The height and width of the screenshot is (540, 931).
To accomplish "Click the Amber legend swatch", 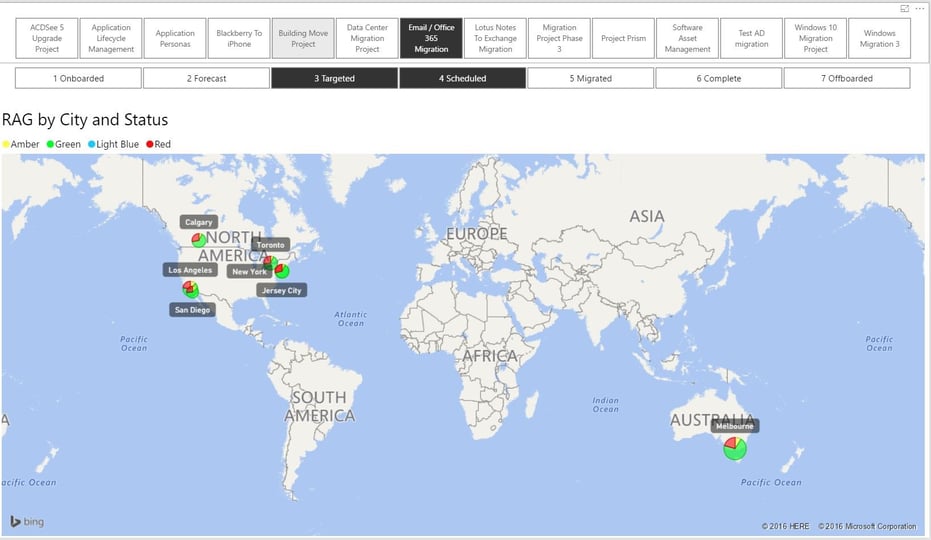I will click(6, 144).
